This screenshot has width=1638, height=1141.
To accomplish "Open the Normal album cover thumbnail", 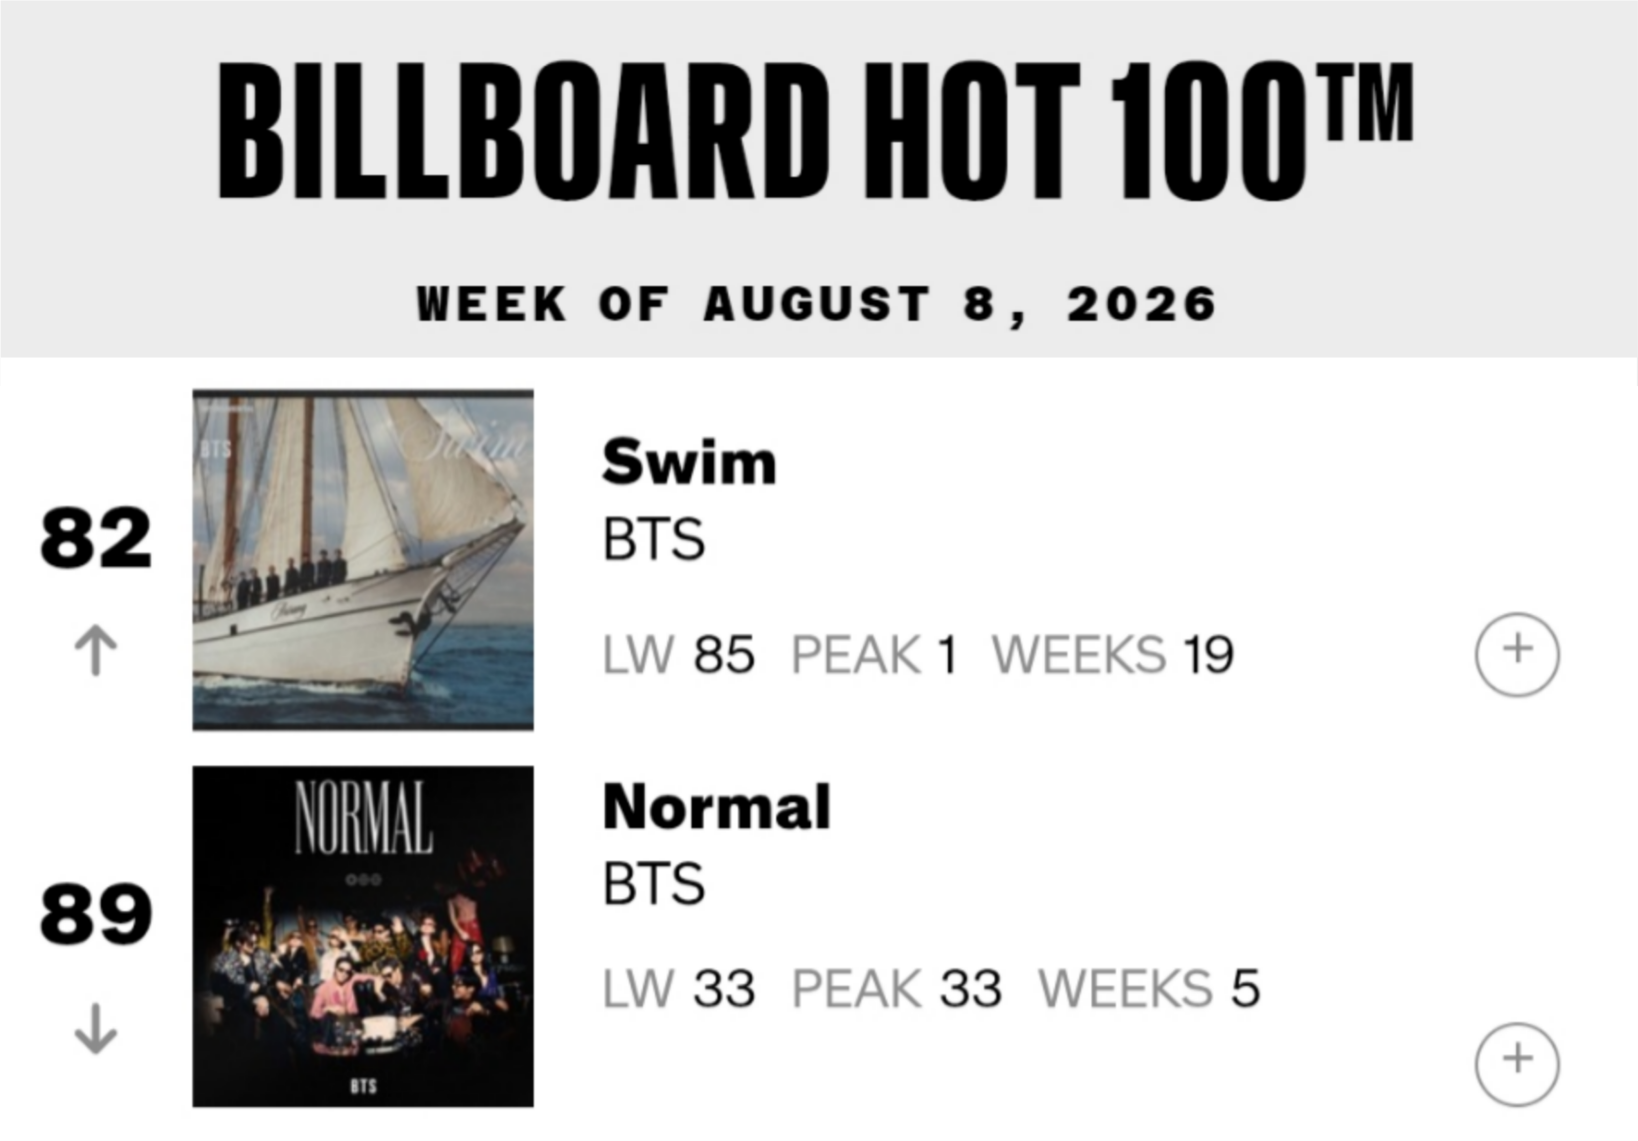I will click(363, 937).
